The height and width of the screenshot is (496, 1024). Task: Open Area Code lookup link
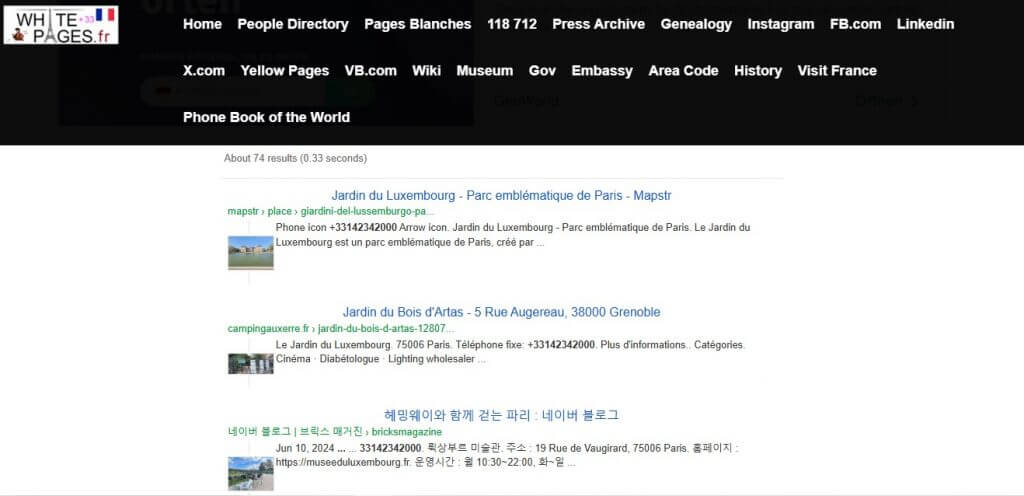pyautogui.click(x=683, y=71)
